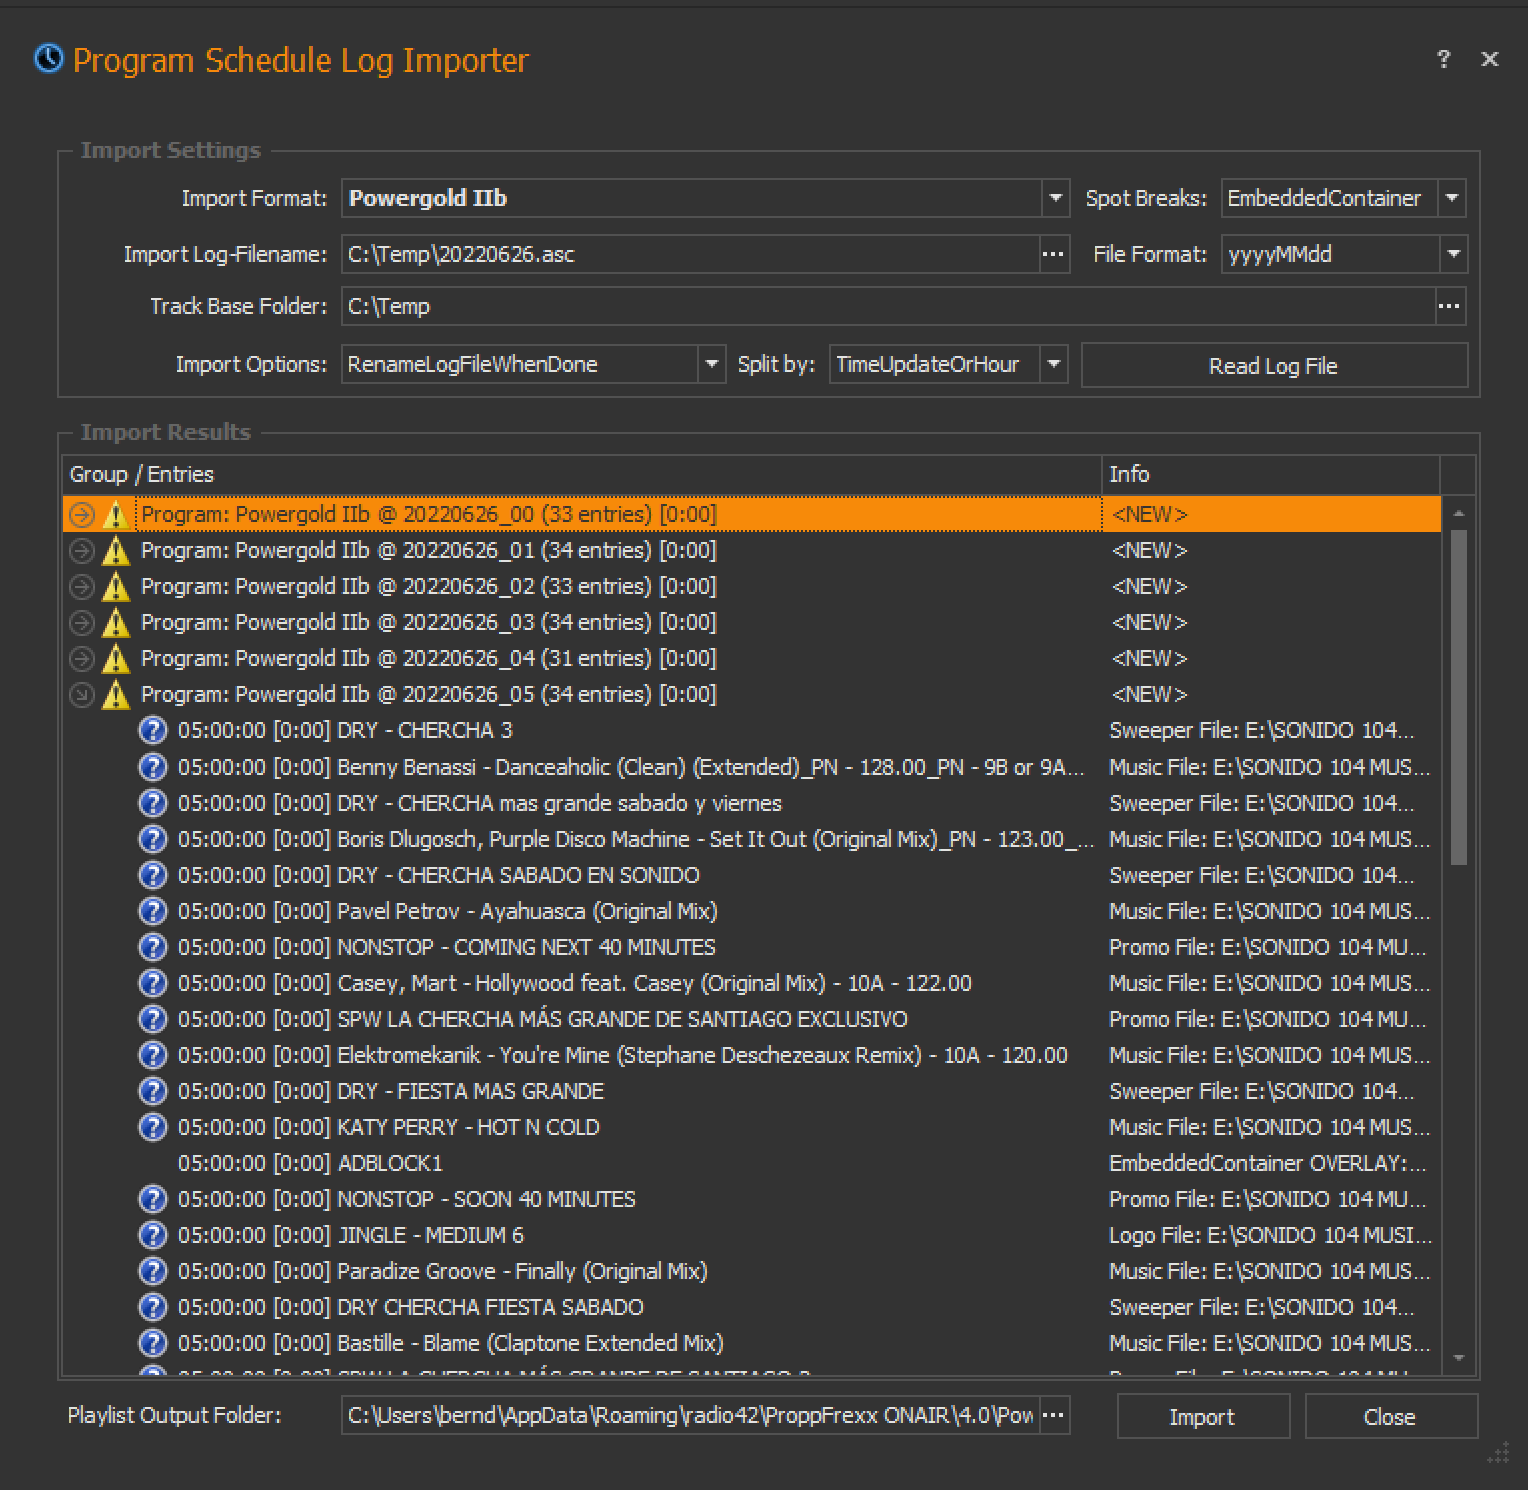Image resolution: width=1528 pixels, height=1490 pixels.
Task: Open the Playlist Output Folder browse dialog
Action: coord(1053,1416)
